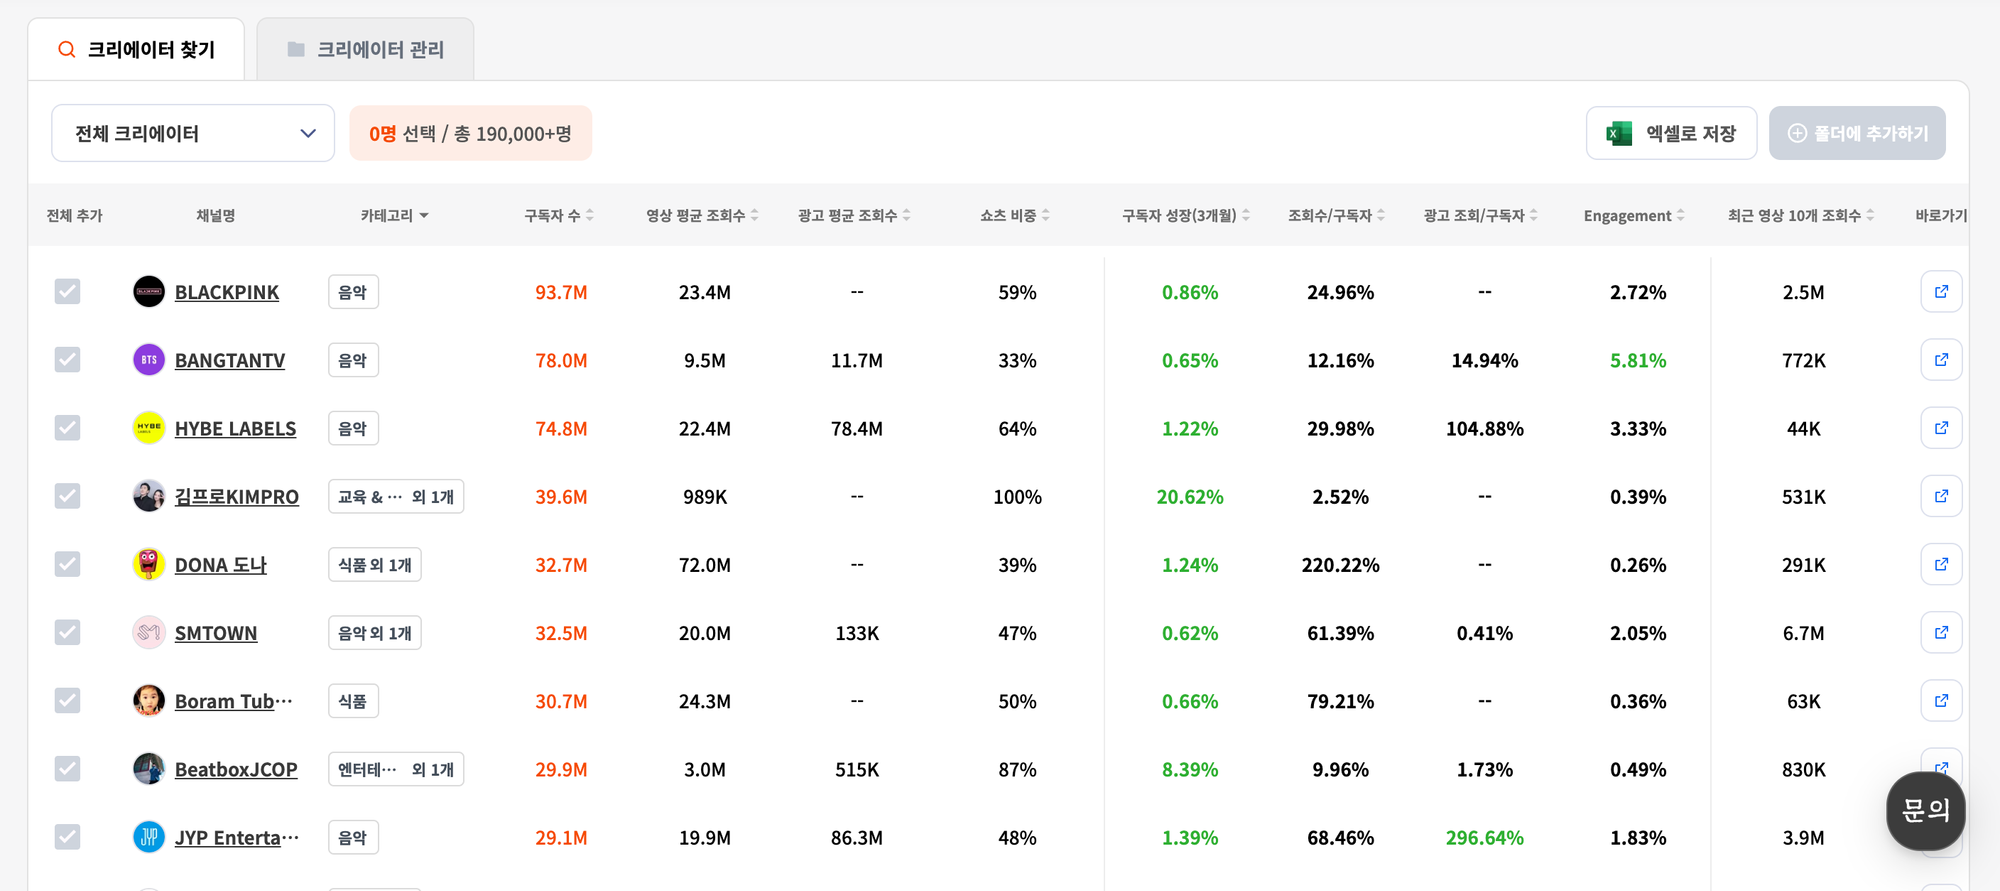Click ad view ratio 296.64%
Image resolution: width=2000 pixels, height=891 pixels.
tap(1485, 837)
